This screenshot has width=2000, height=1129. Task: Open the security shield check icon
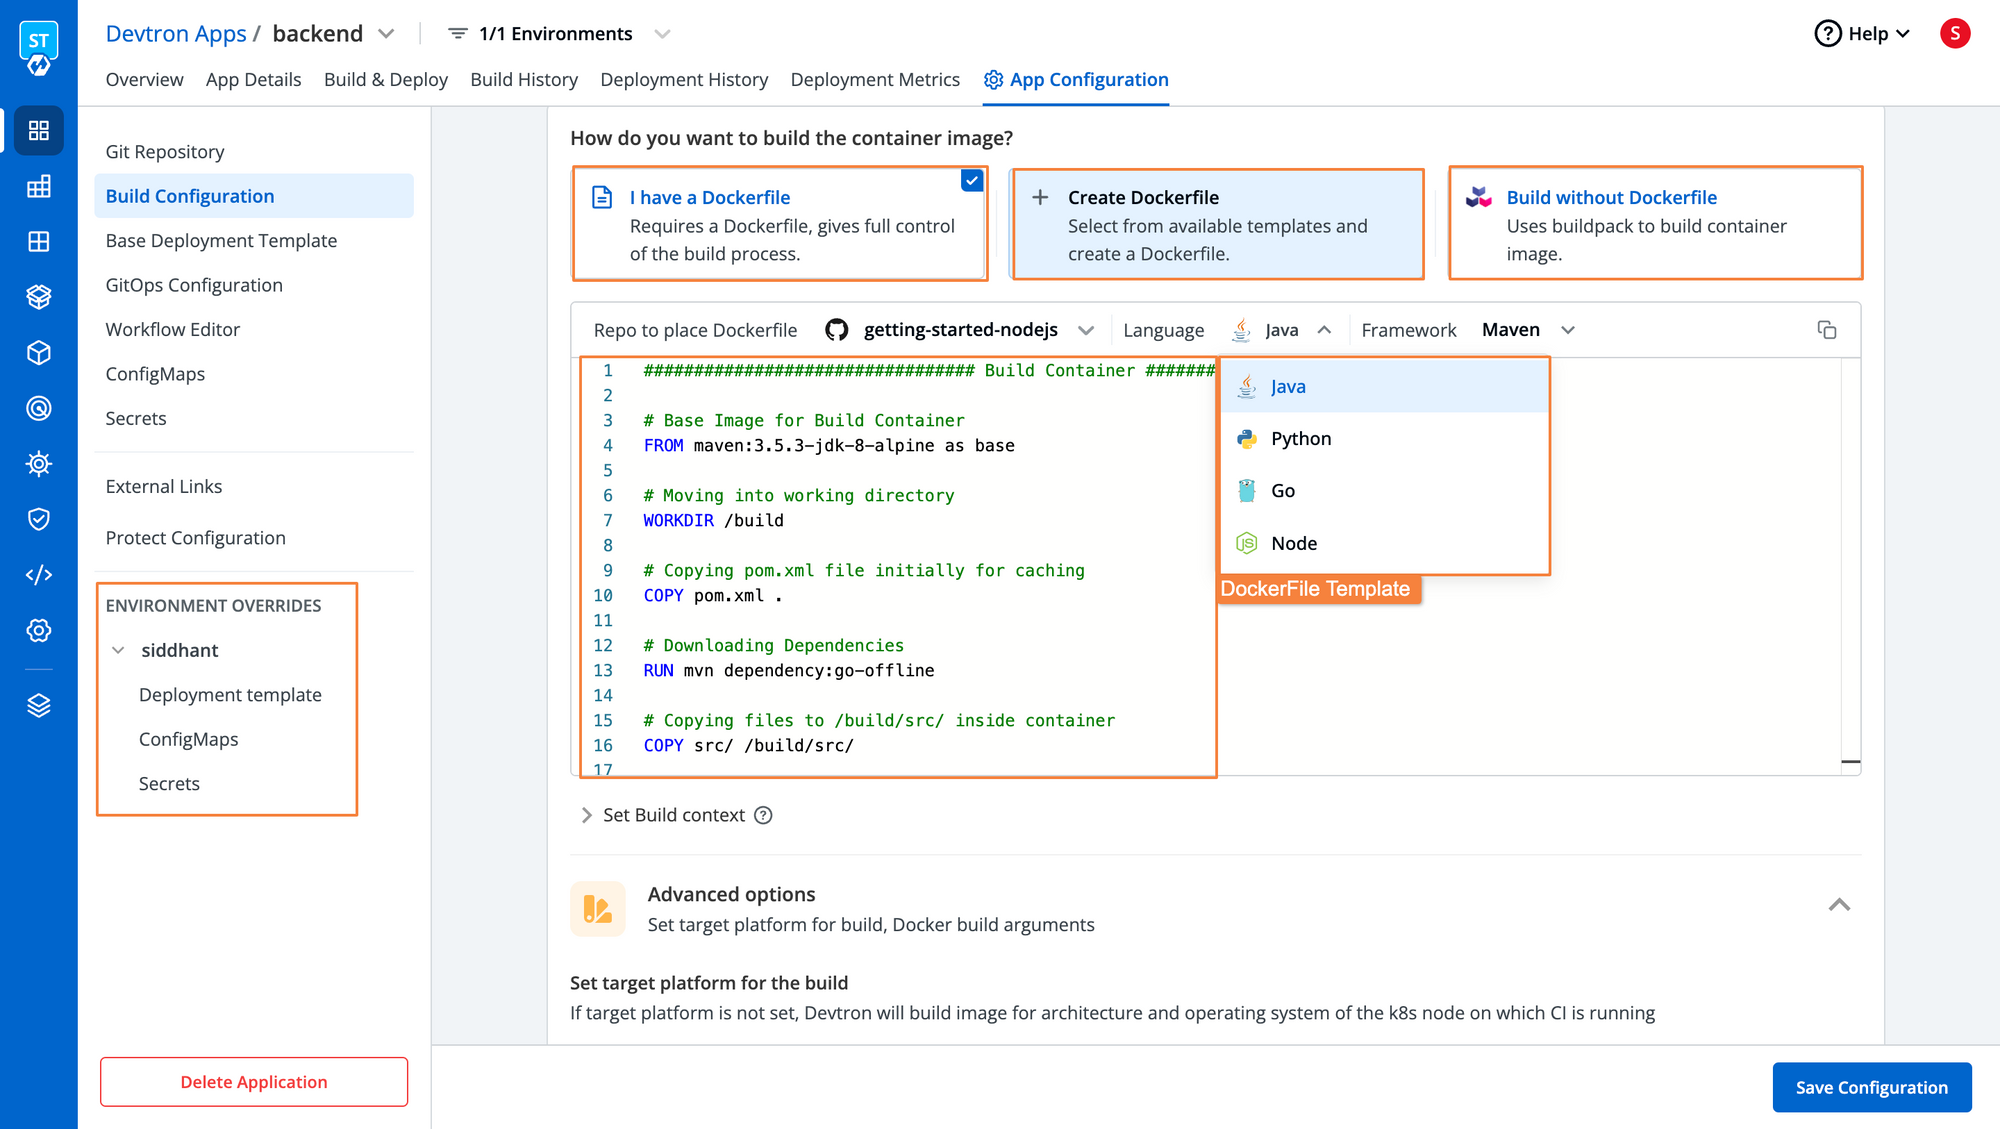pyautogui.click(x=39, y=519)
